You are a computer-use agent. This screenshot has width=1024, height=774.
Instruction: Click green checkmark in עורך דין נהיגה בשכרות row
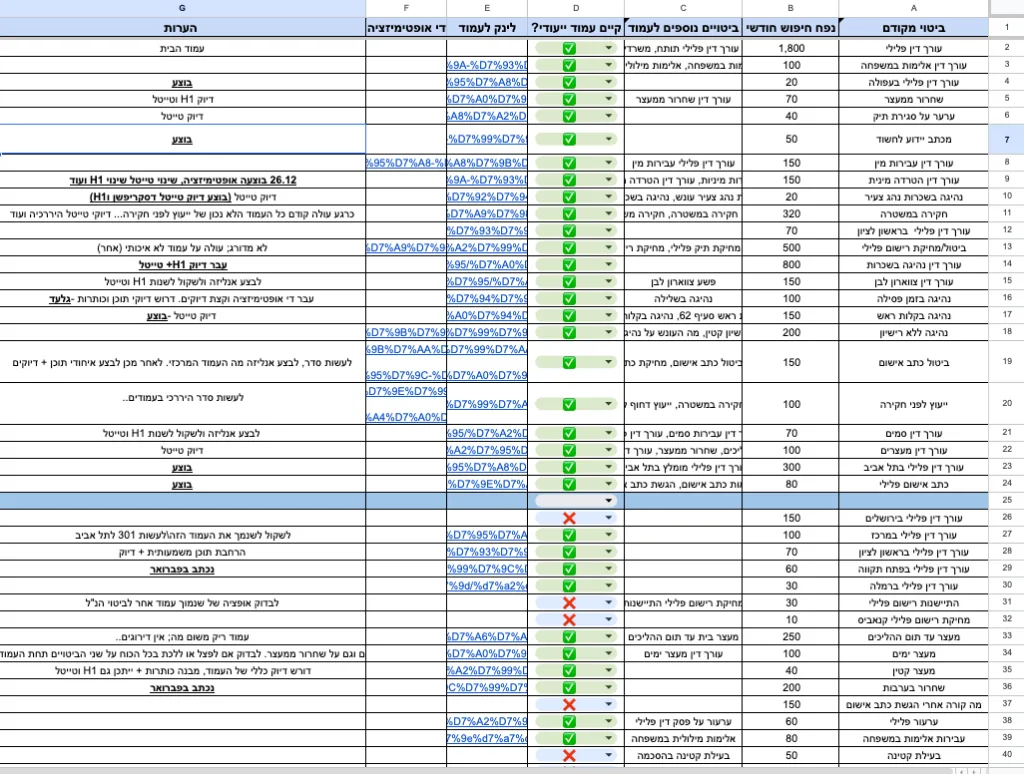pos(569,265)
